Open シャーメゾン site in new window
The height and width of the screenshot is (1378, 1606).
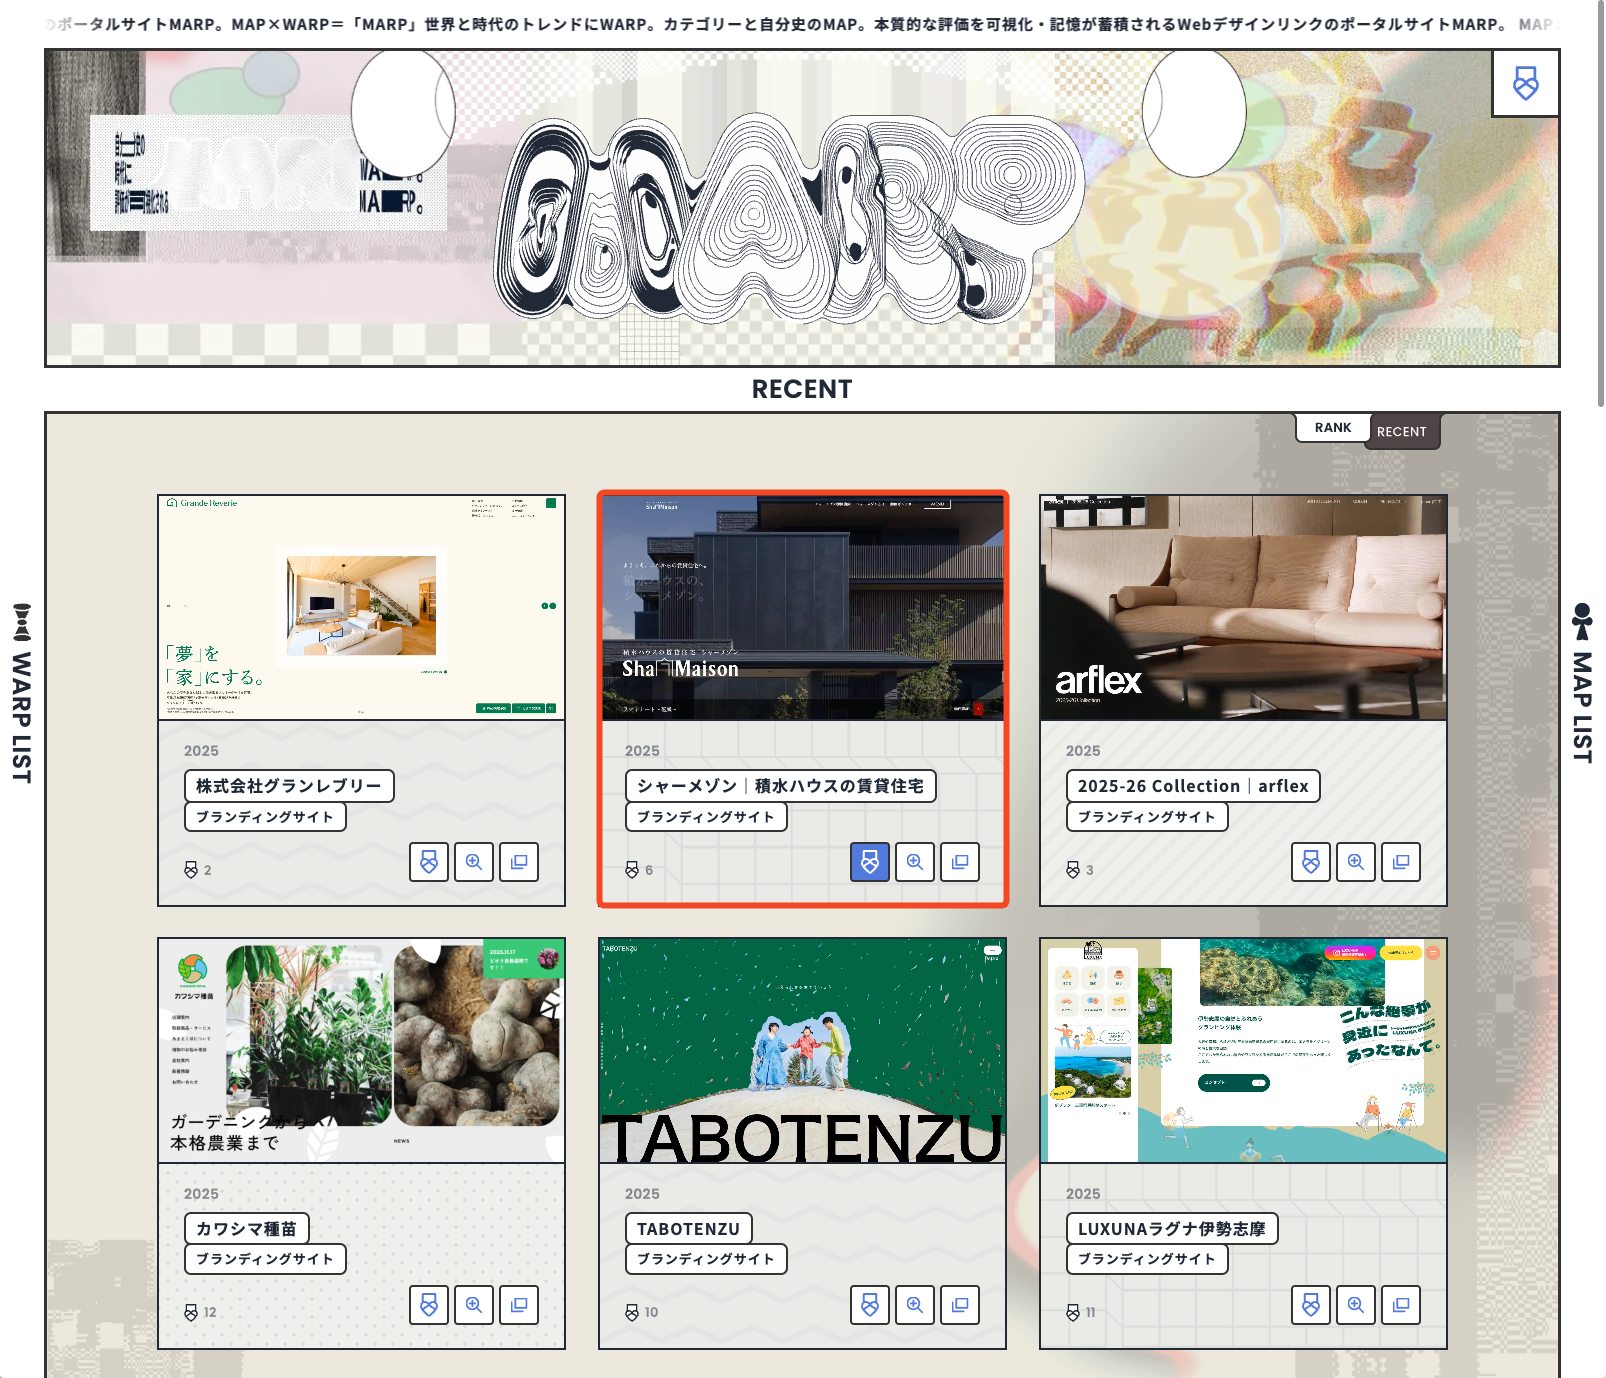(x=960, y=862)
